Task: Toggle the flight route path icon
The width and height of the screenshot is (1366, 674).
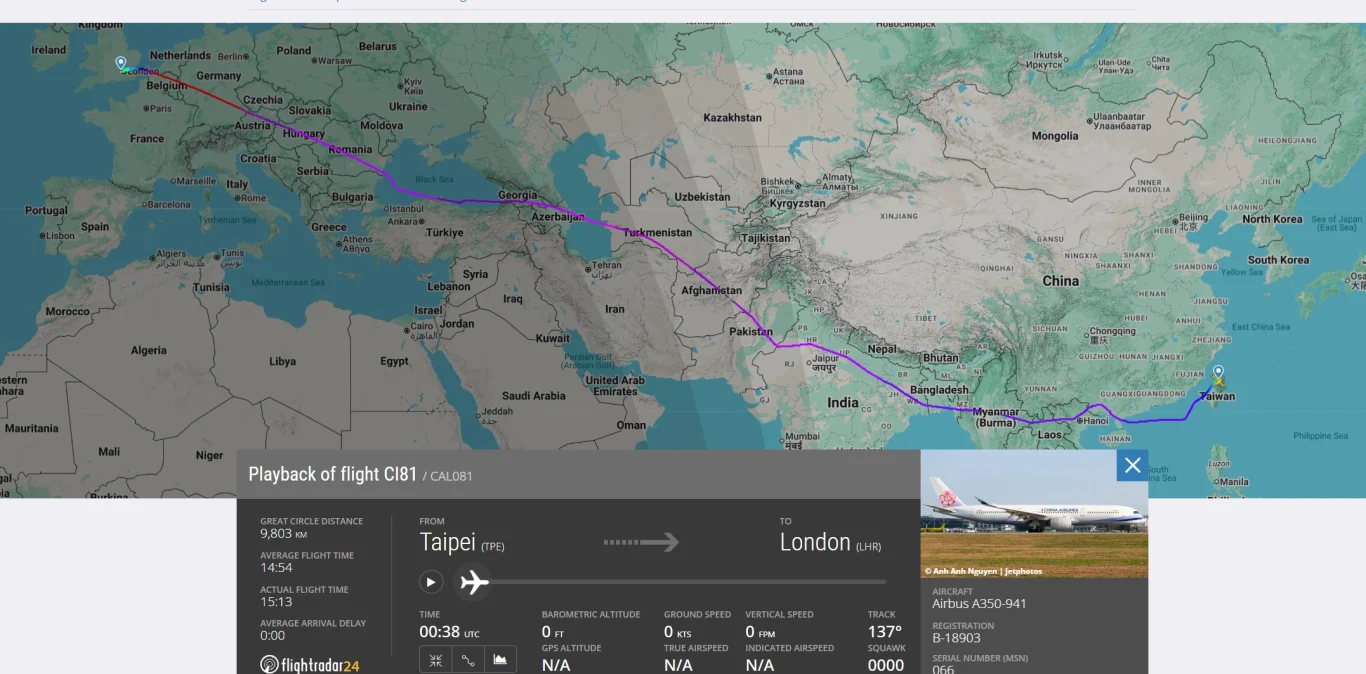Action: click(x=468, y=660)
